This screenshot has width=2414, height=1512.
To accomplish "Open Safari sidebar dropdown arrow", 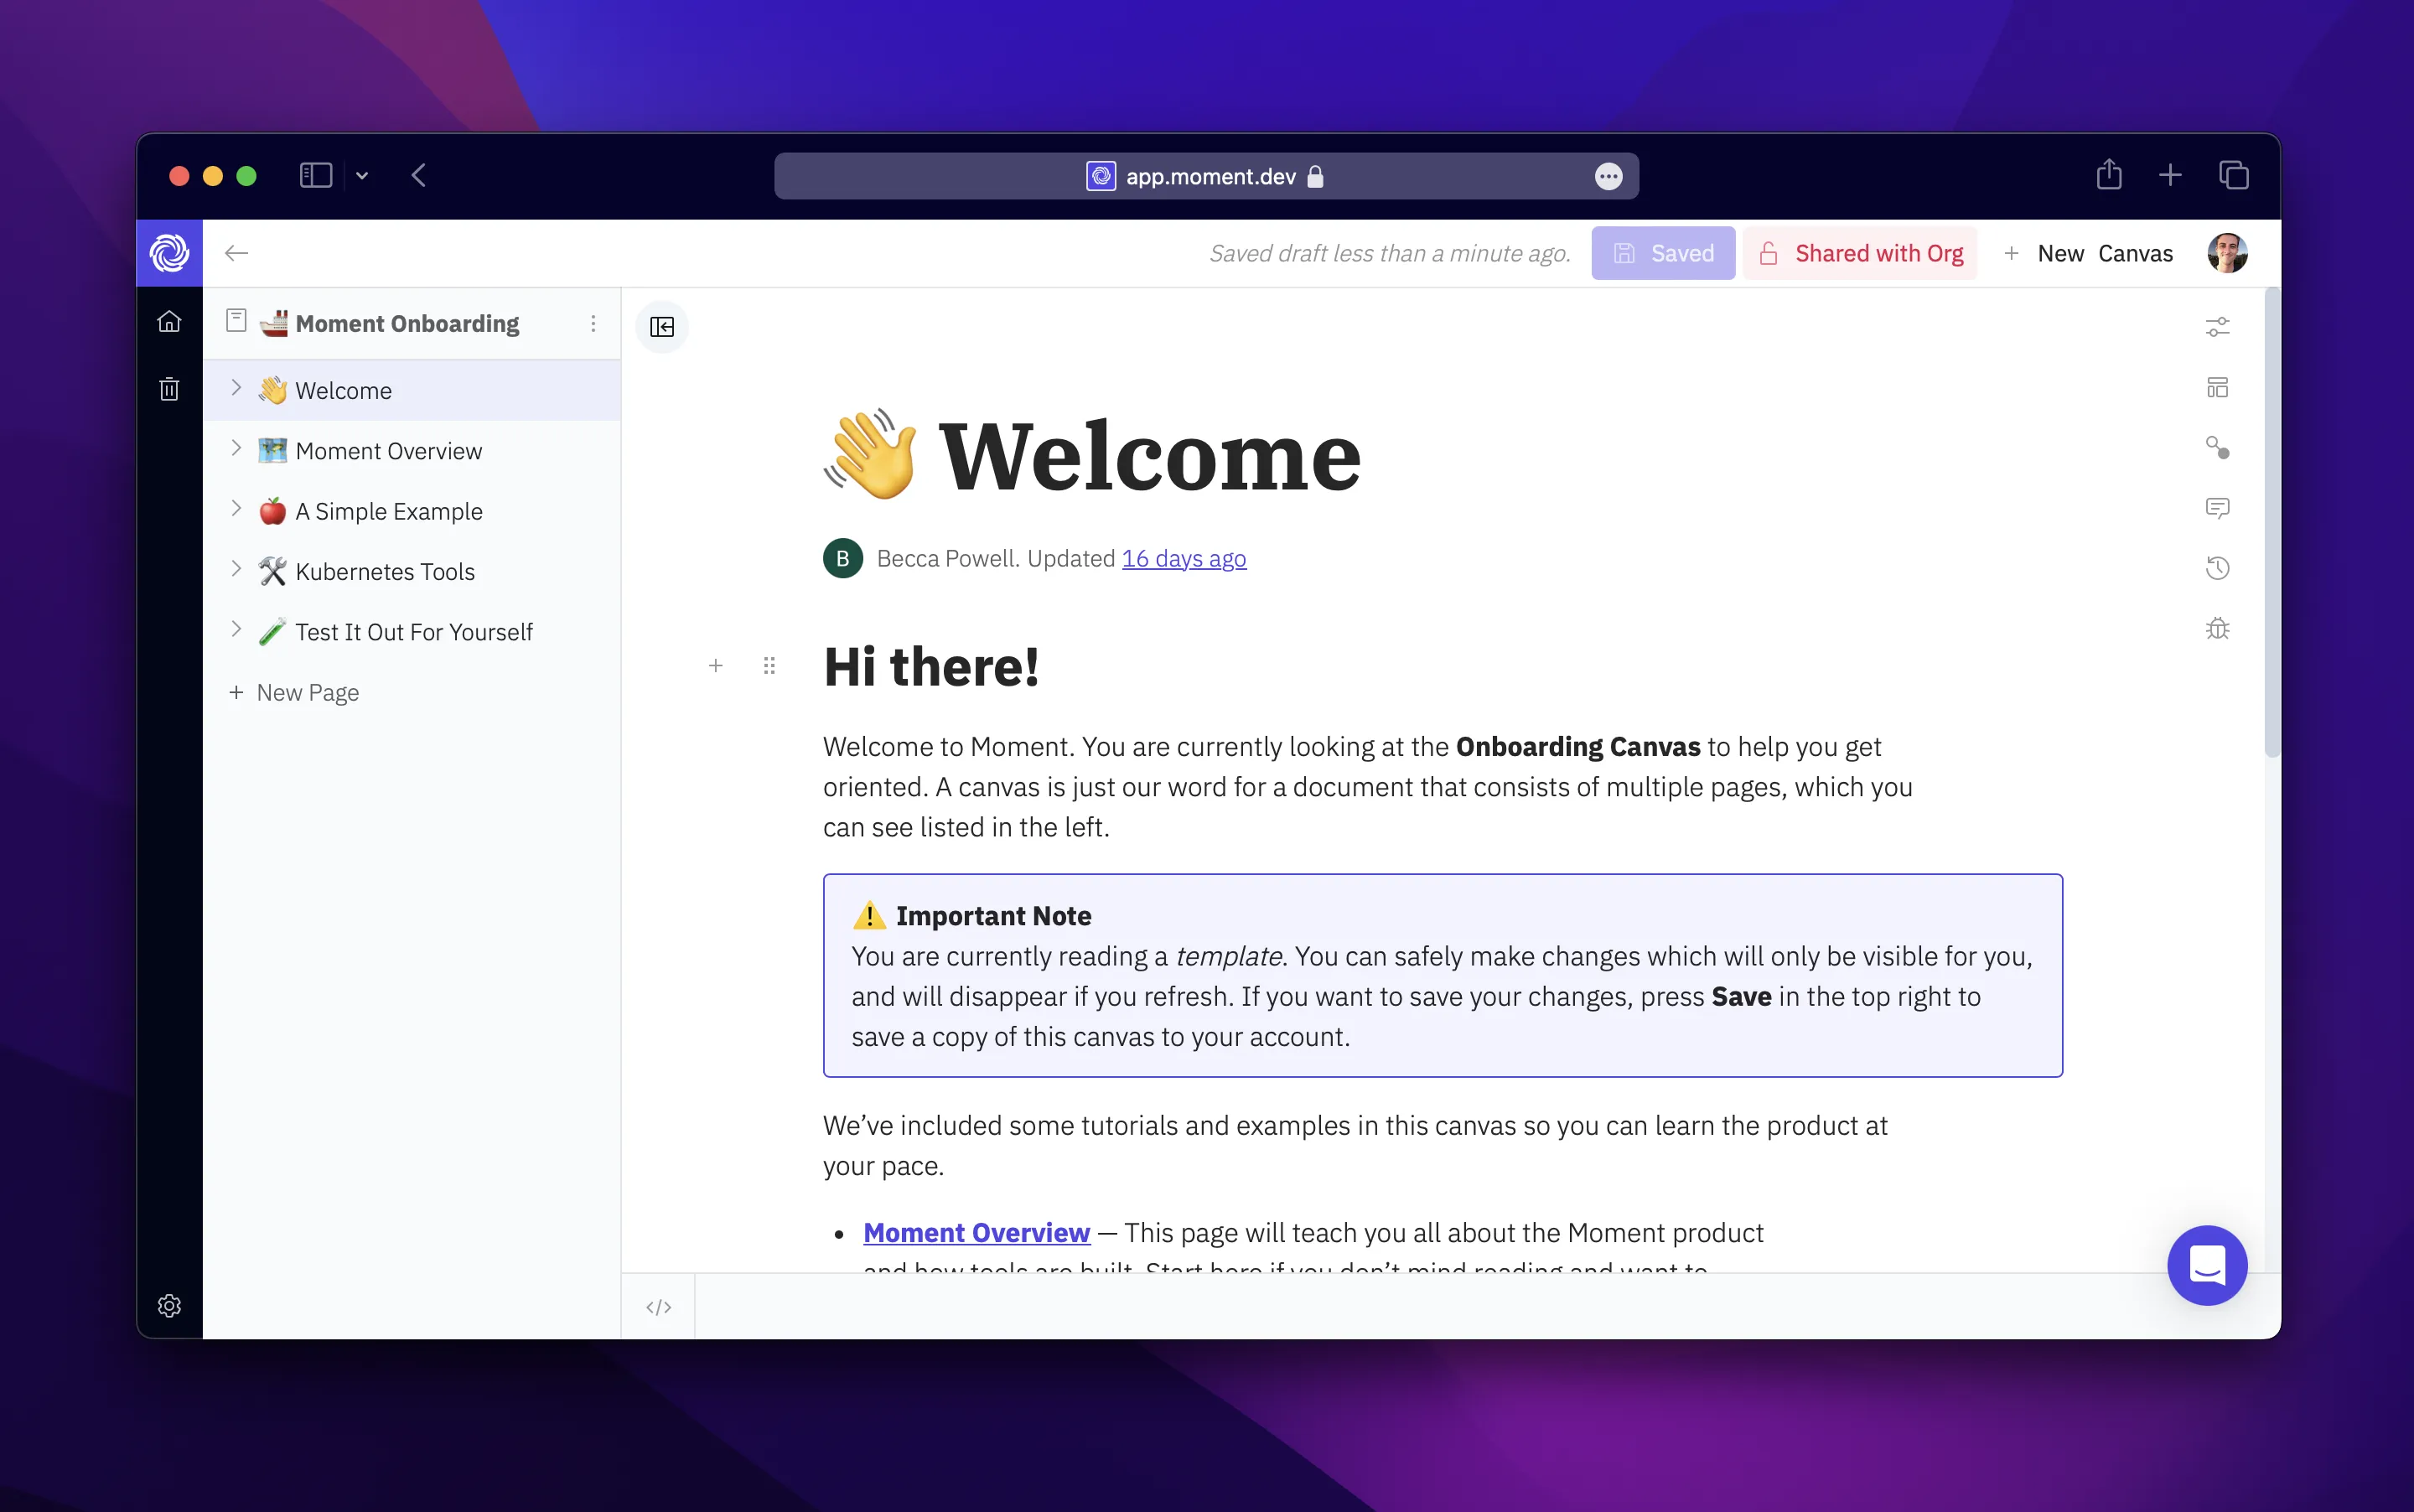I will (x=362, y=176).
